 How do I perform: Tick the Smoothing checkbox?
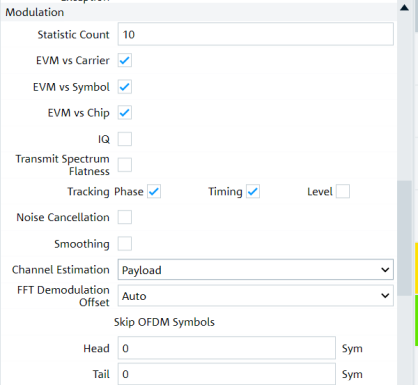(125, 244)
